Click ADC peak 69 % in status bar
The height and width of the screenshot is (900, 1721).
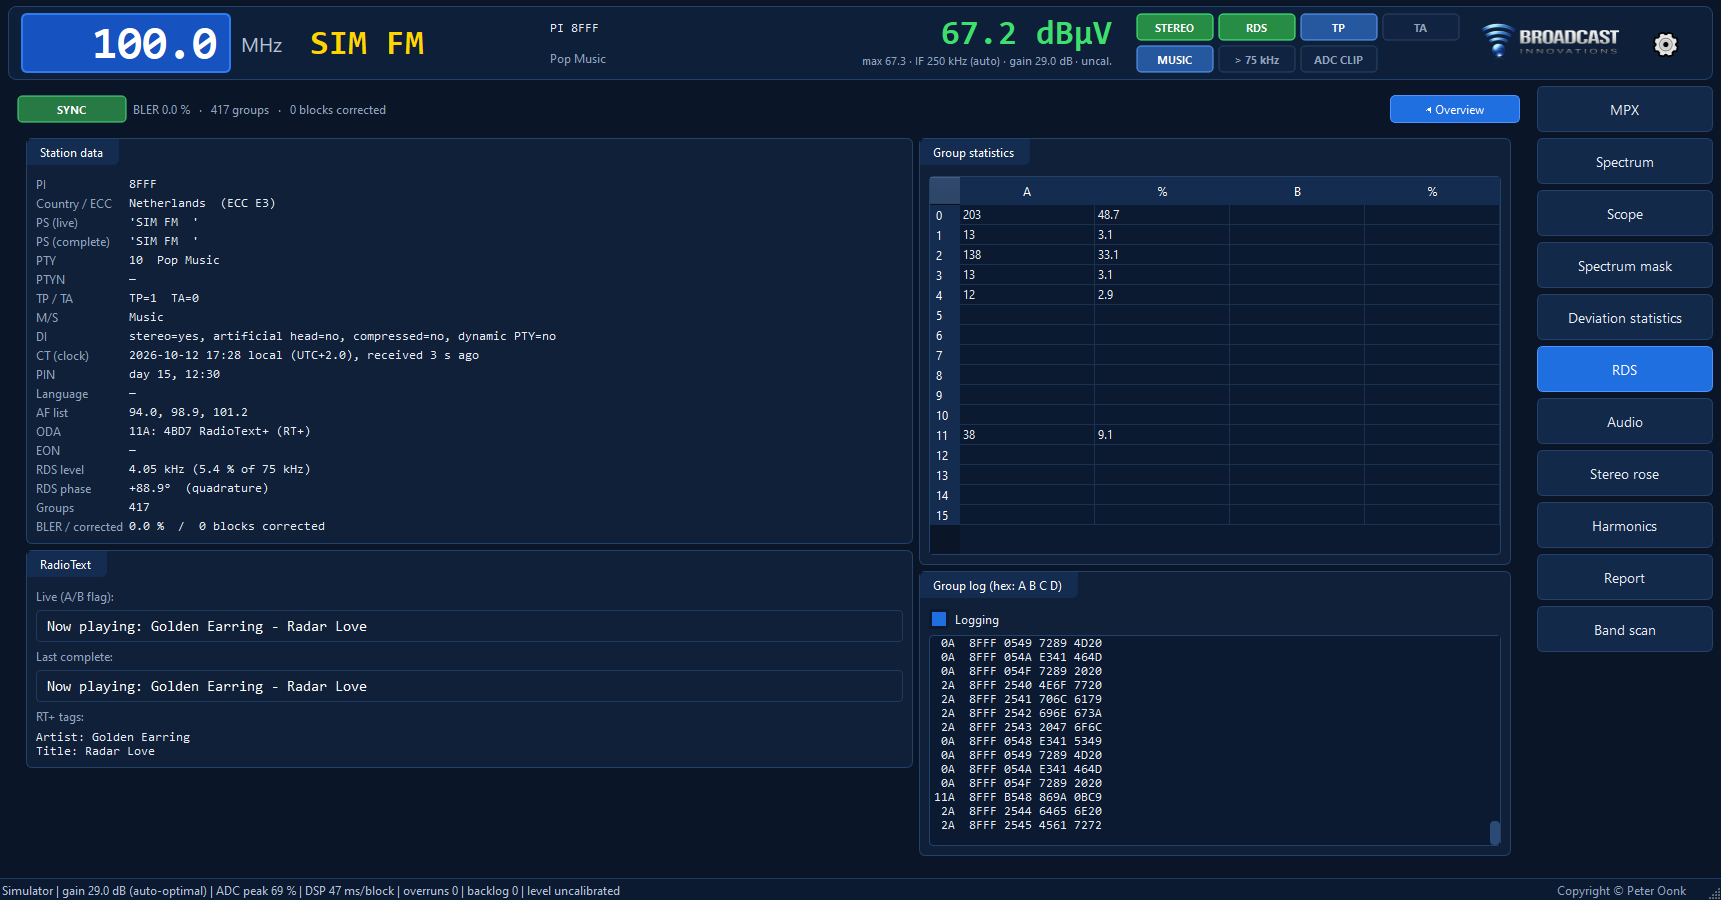click(256, 891)
